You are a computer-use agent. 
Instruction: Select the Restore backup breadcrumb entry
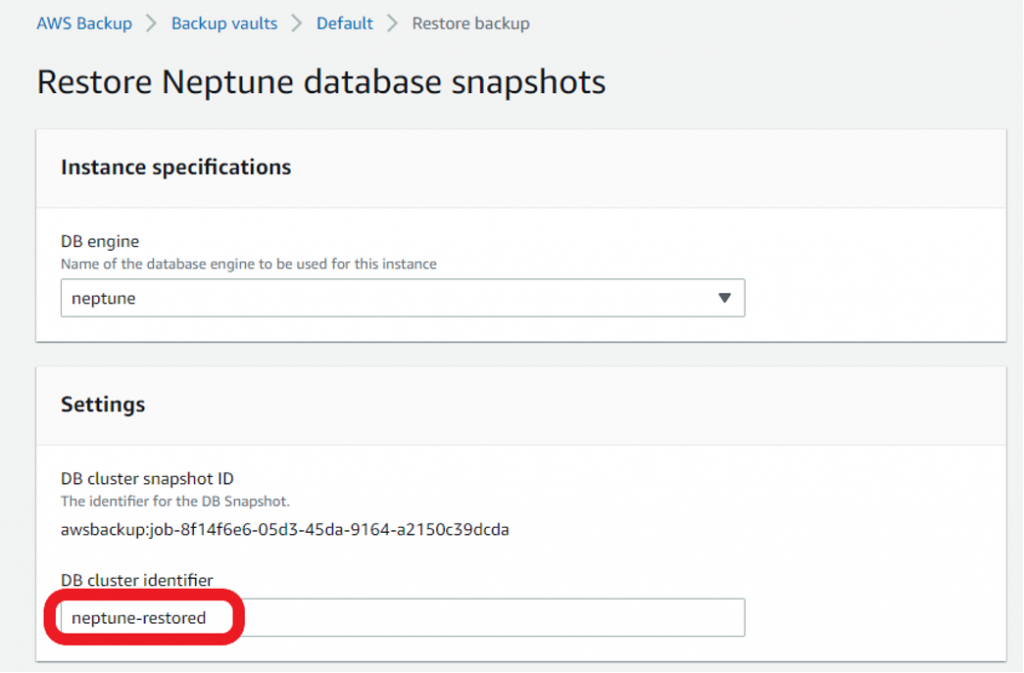pos(470,23)
